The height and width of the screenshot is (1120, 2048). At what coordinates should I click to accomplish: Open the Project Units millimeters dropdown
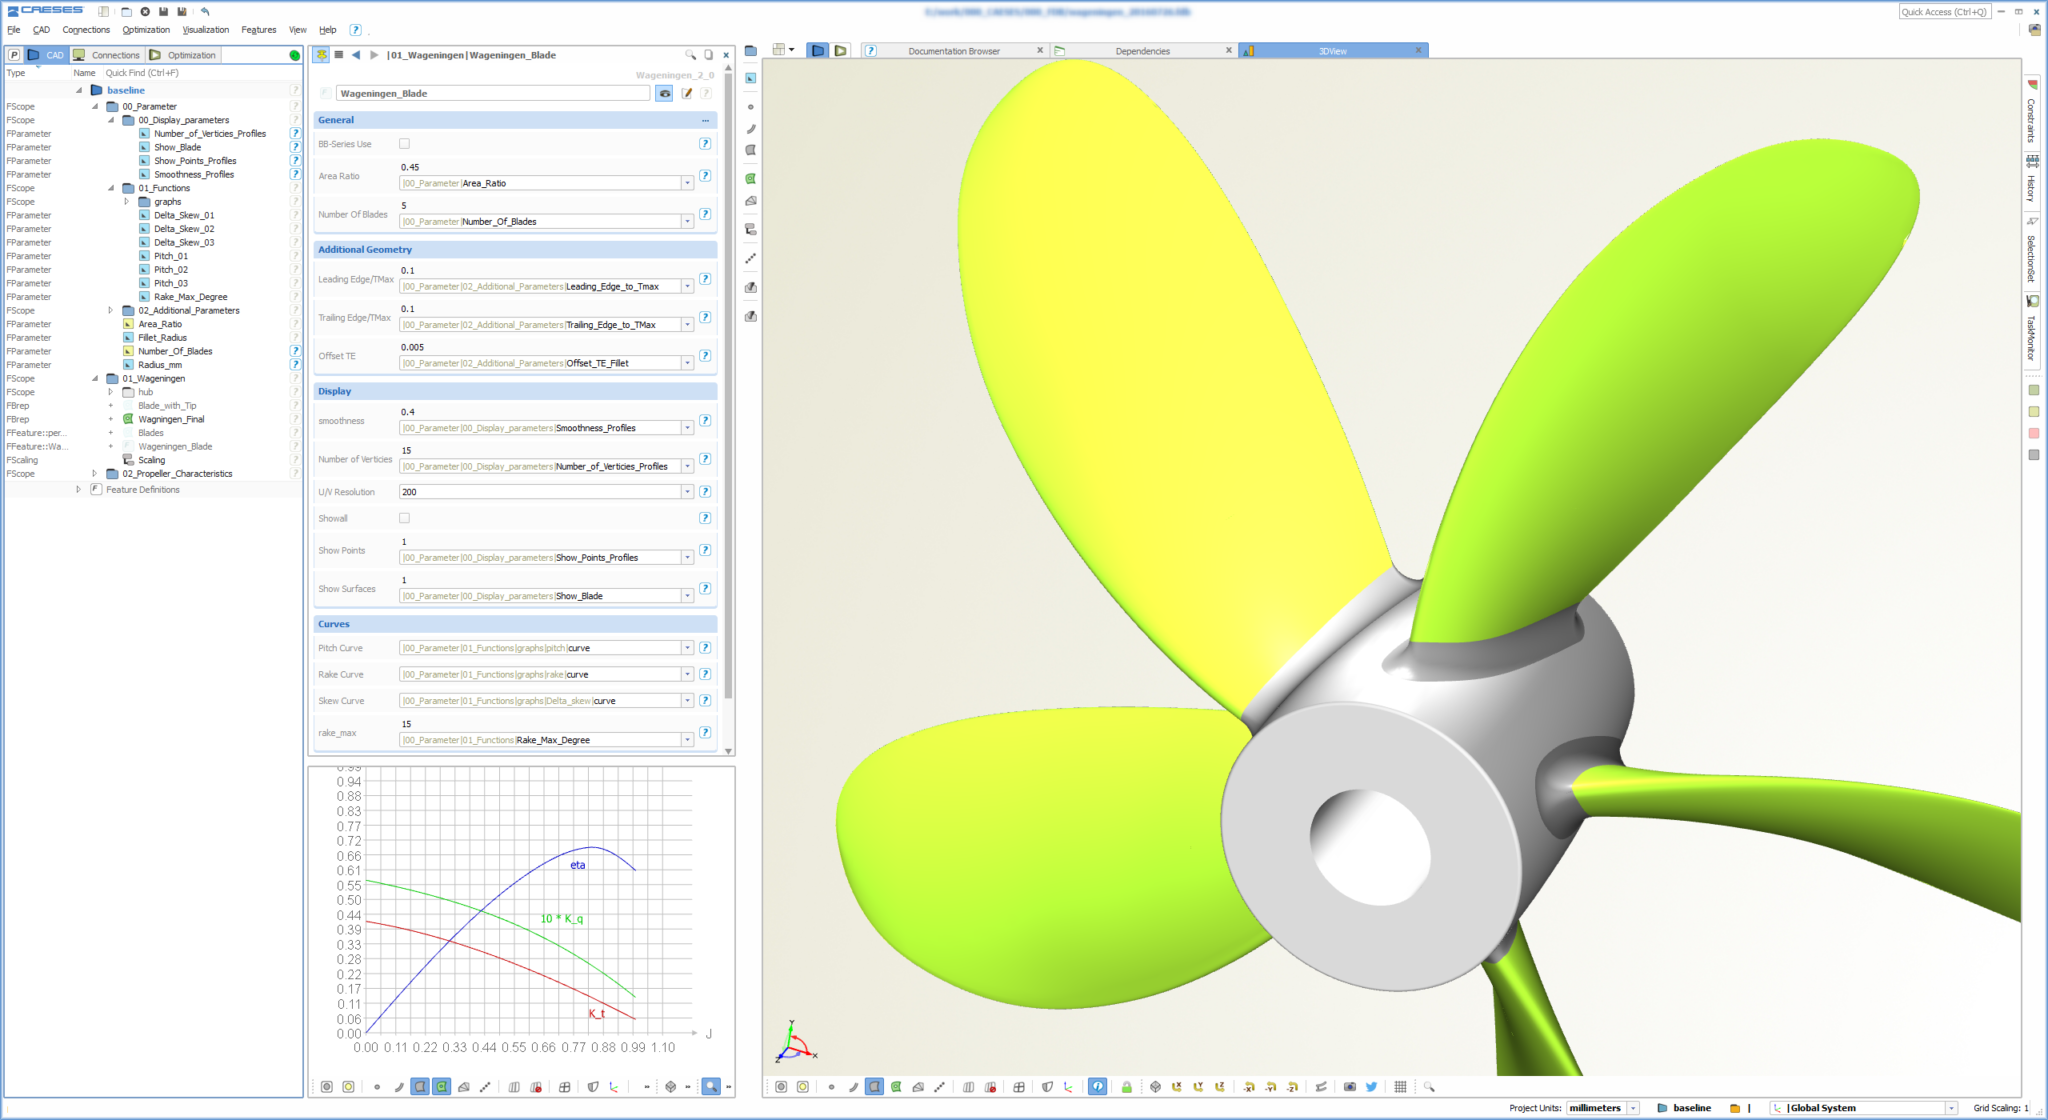[x=1632, y=1108]
